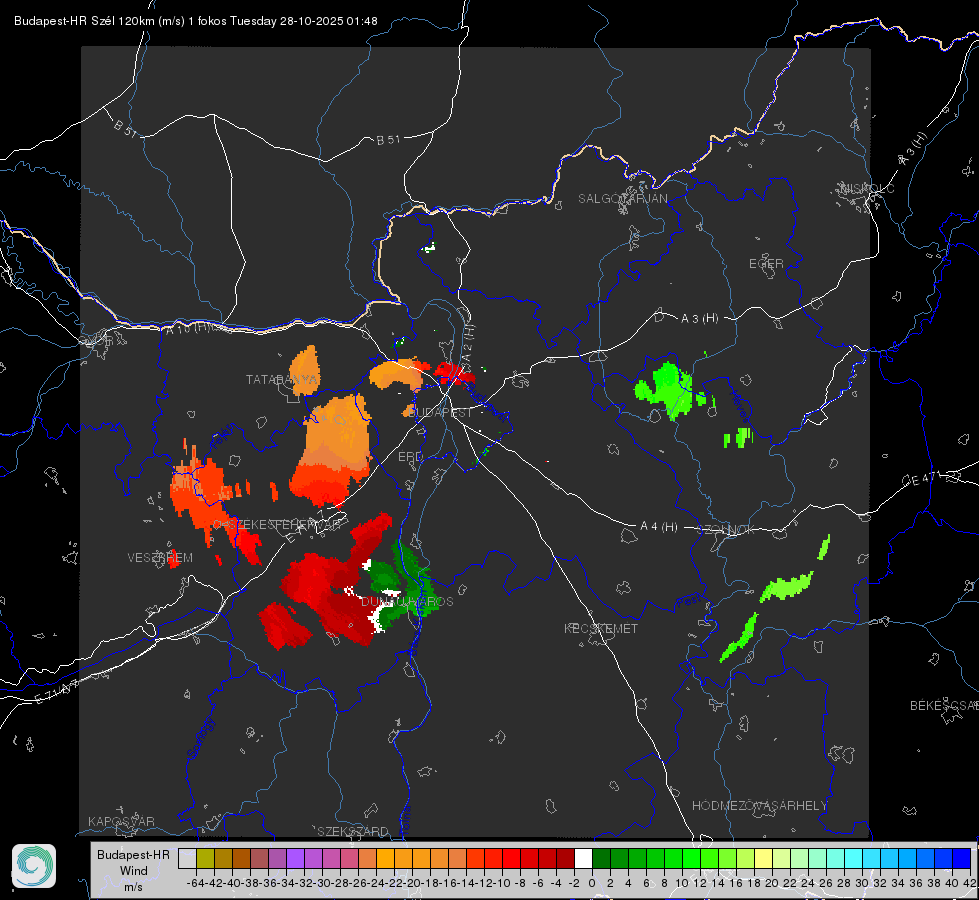Click the white zero-velocity patch by DUNAUJVAROS
Image resolution: width=979 pixels, height=900 pixels.
coord(376,620)
